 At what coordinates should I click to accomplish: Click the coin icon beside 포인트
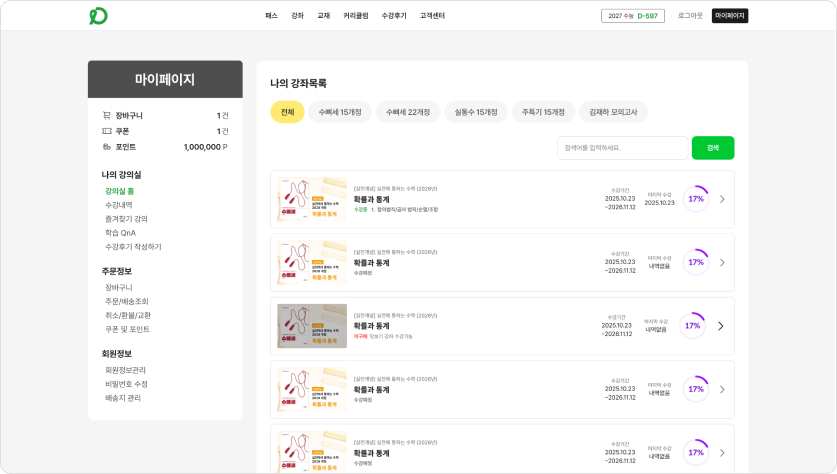click(107, 147)
